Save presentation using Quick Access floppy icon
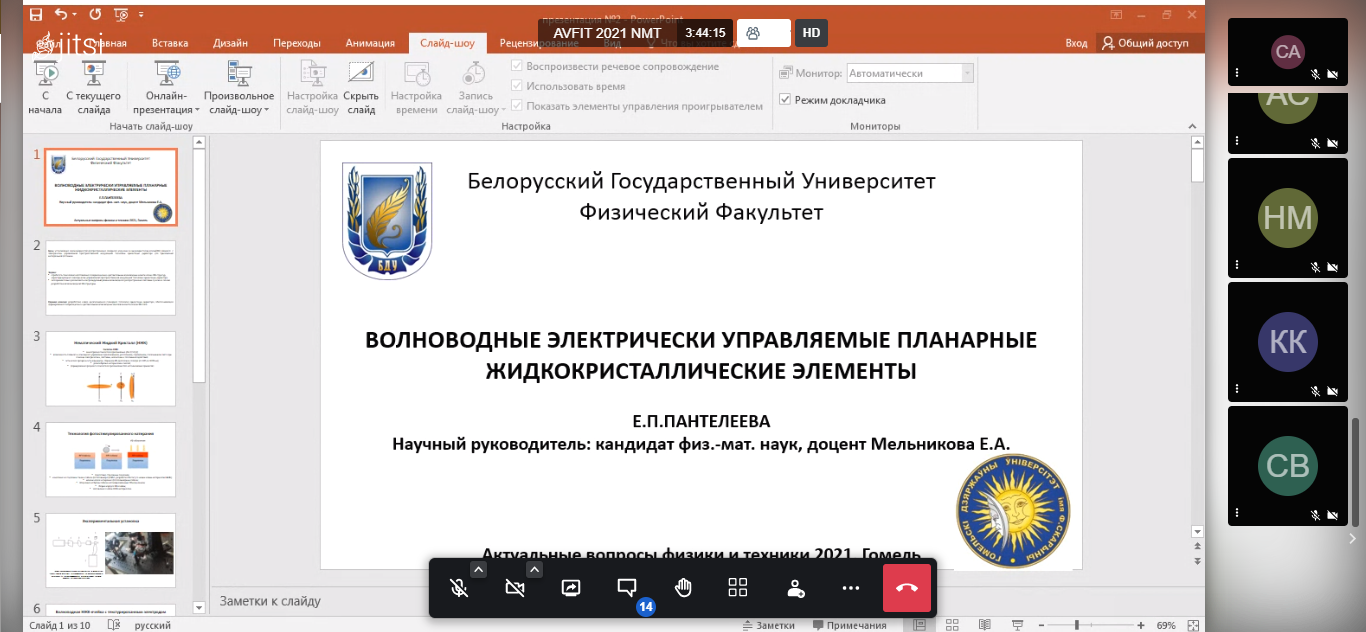This screenshot has height=632, width=1366. (x=37, y=15)
